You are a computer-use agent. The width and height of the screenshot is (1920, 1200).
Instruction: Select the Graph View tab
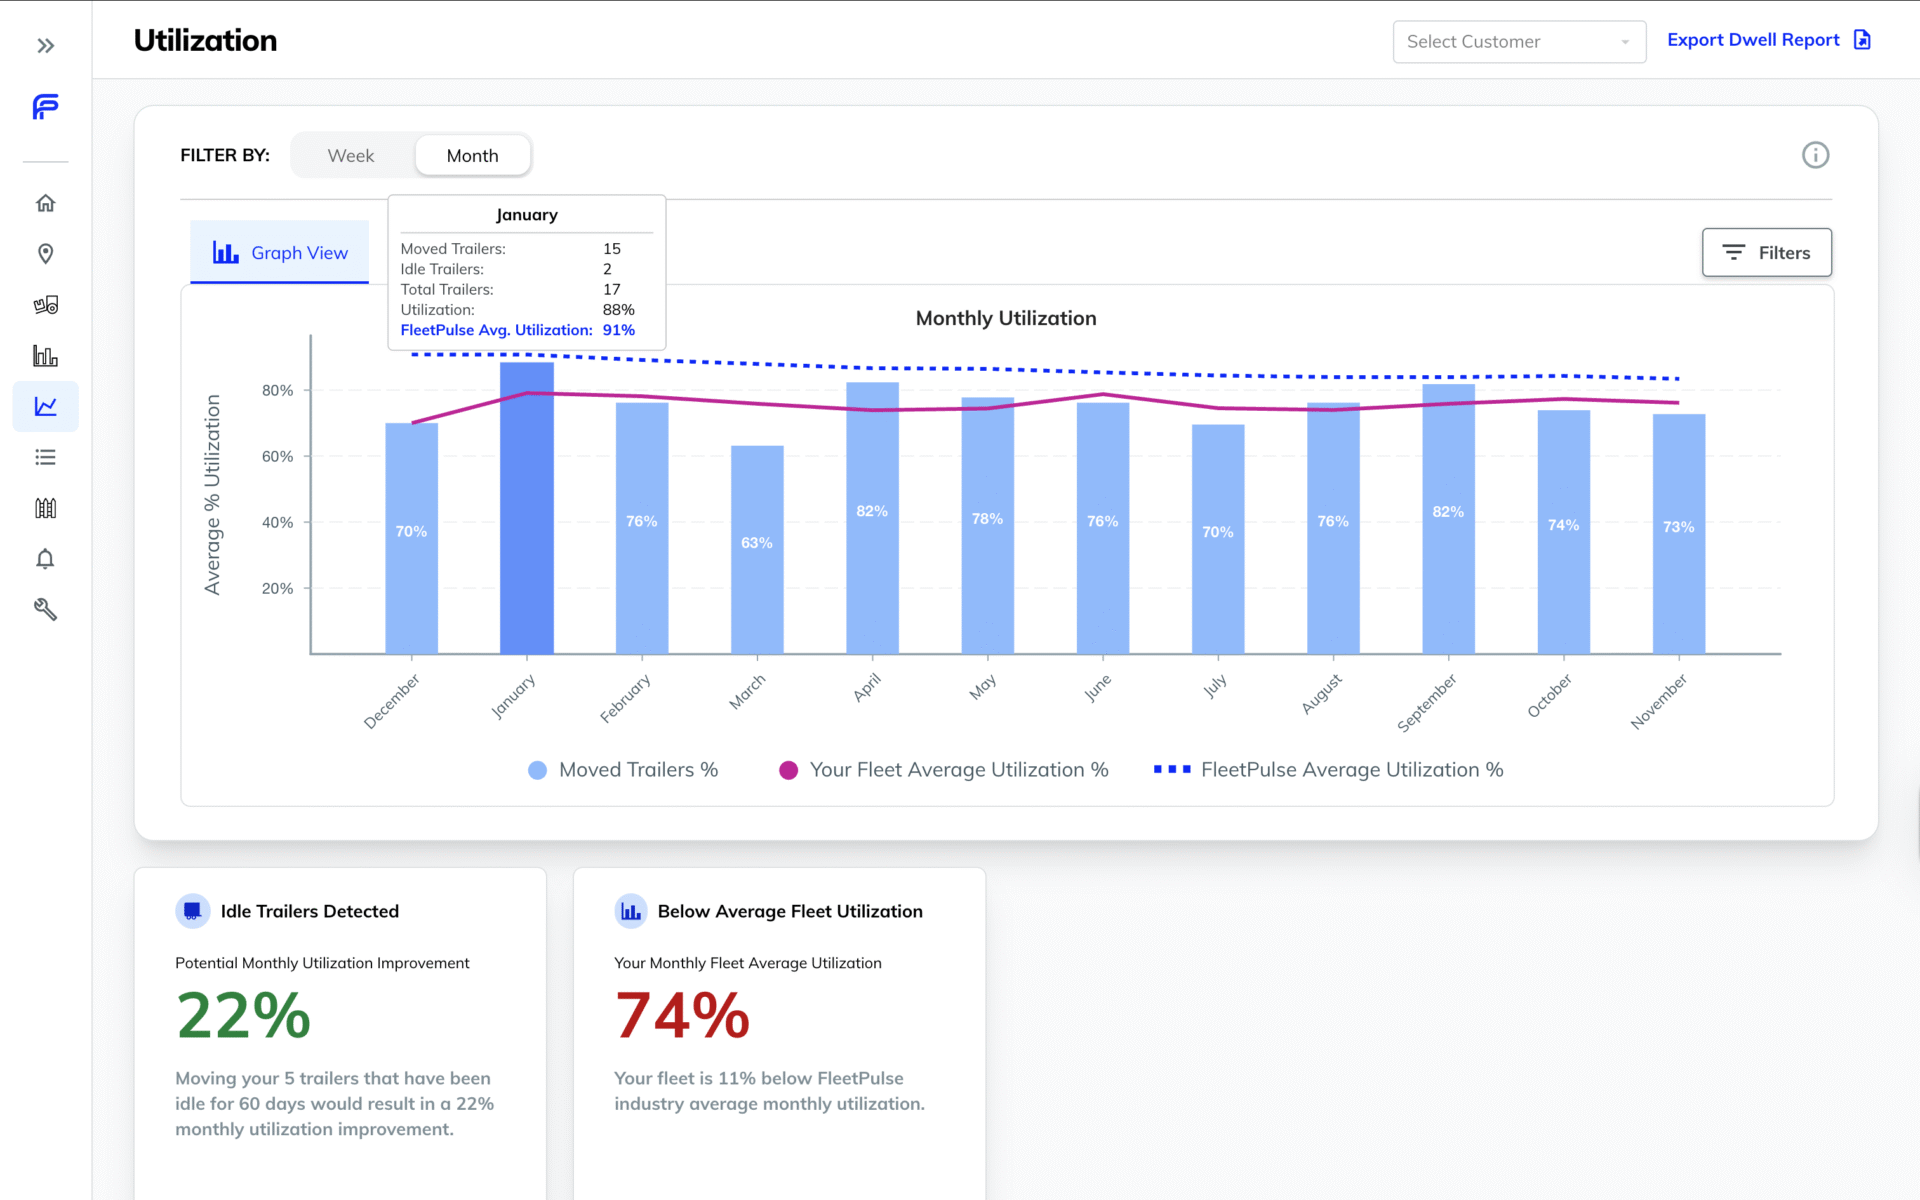(280, 252)
